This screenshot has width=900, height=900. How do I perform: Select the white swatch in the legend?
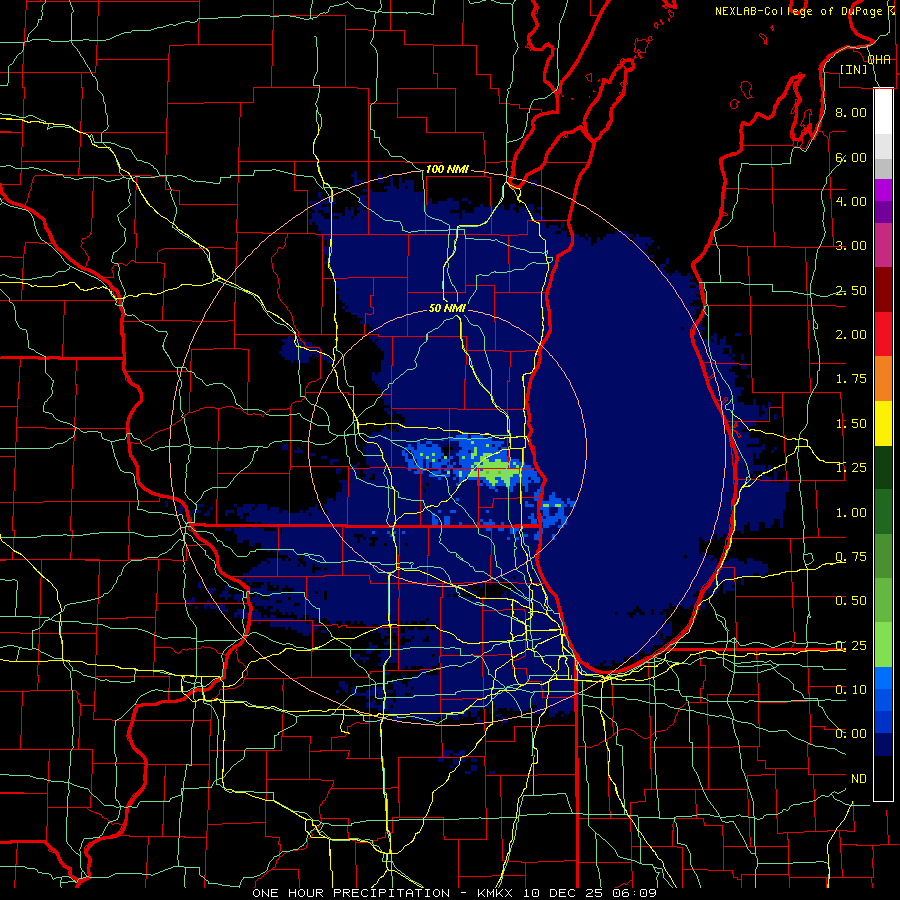(x=883, y=111)
